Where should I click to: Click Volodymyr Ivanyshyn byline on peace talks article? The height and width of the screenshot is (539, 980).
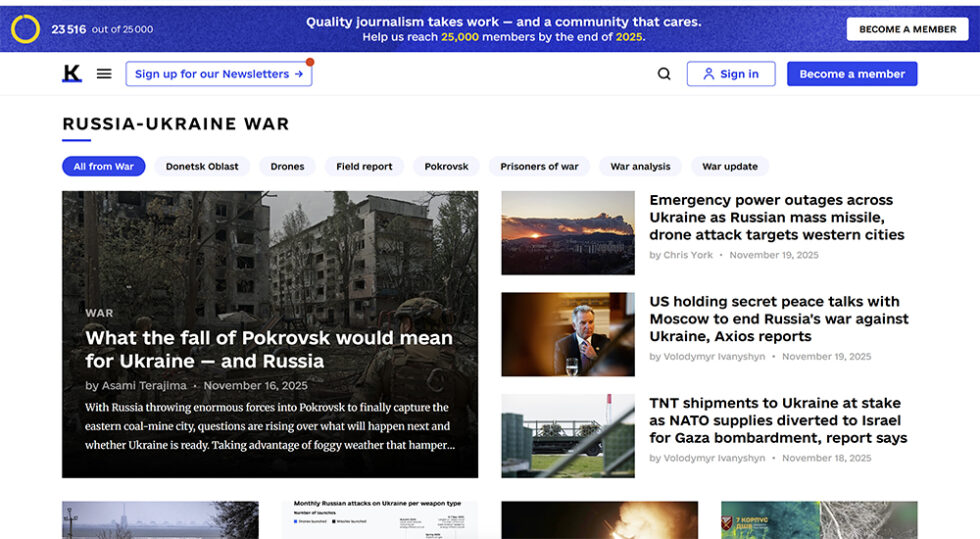pyautogui.click(x=714, y=356)
